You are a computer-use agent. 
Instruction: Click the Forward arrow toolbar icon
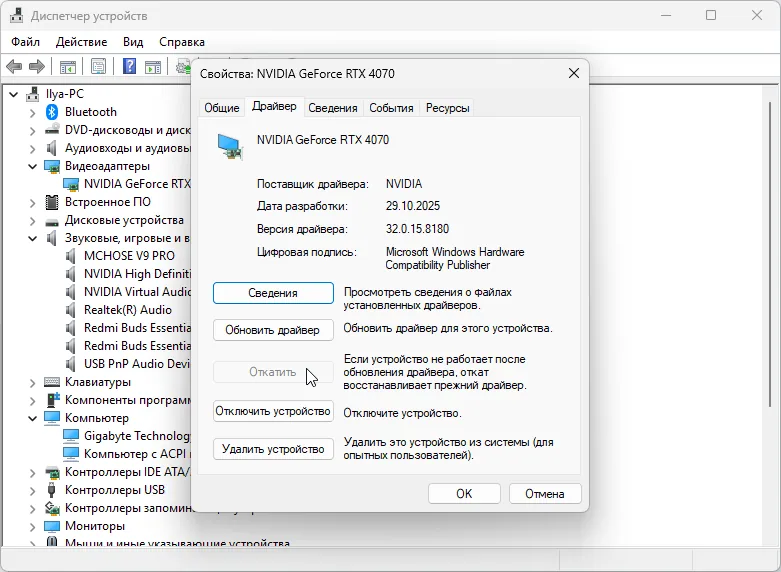[37, 66]
